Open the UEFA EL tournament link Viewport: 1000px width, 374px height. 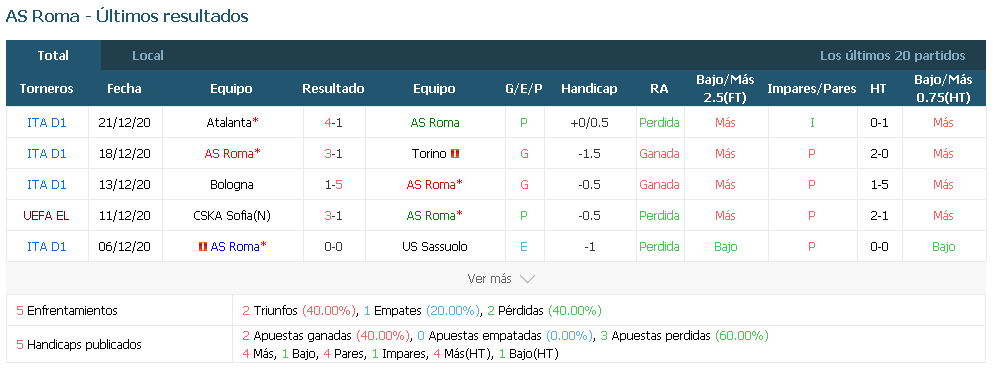coord(47,216)
